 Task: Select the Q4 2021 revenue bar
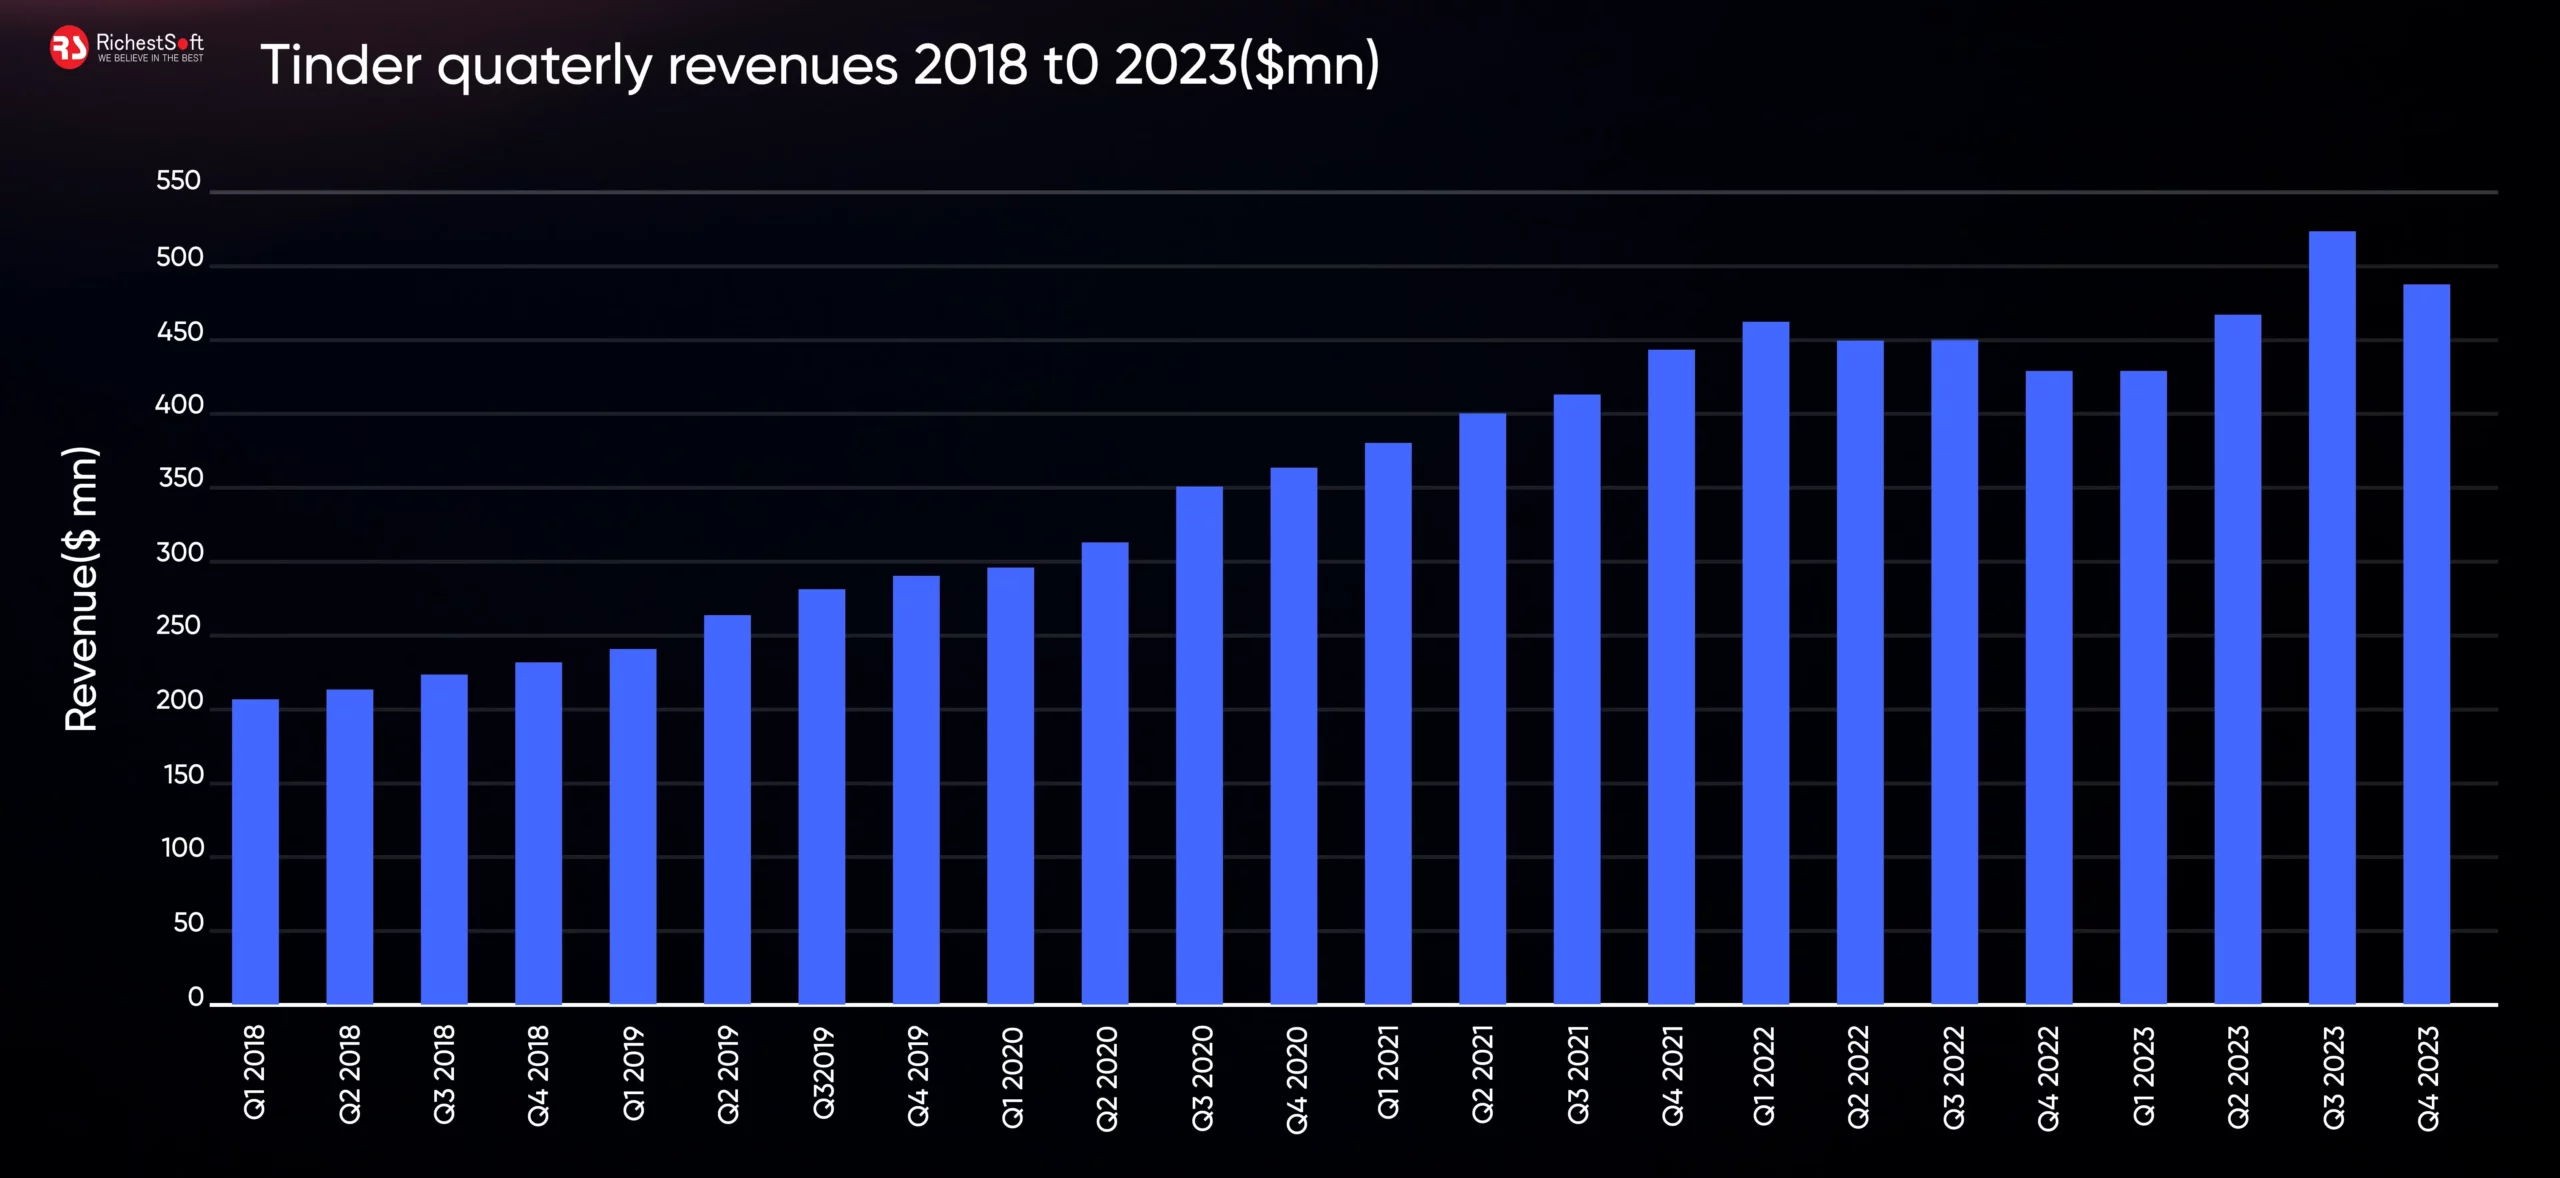click(x=1671, y=677)
